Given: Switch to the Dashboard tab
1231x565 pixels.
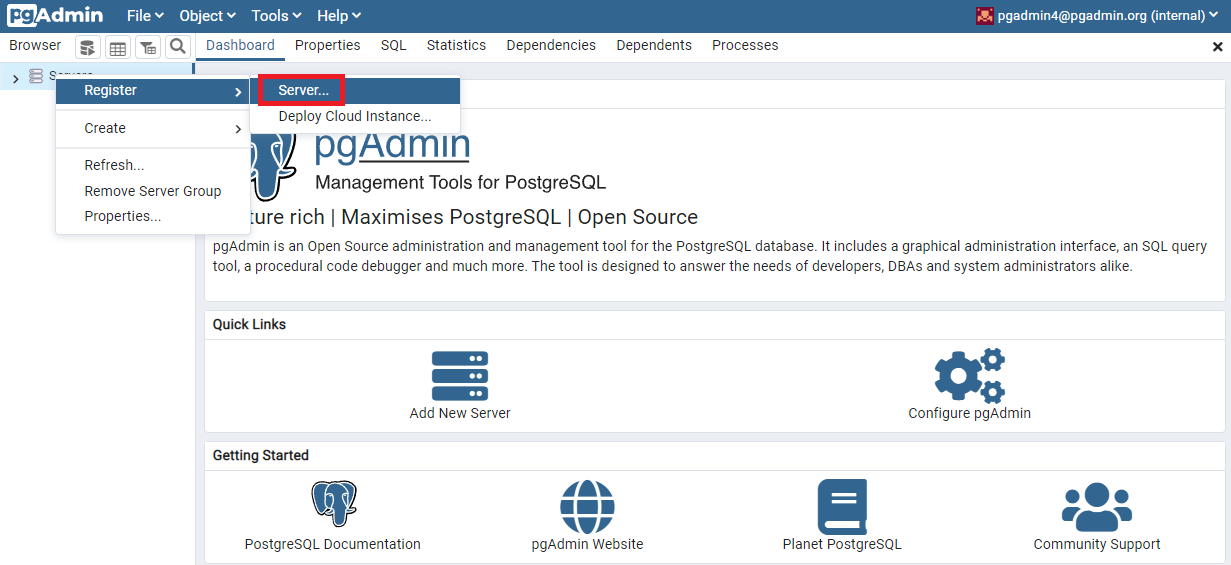Looking at the screenshot, I should [240, 46].
